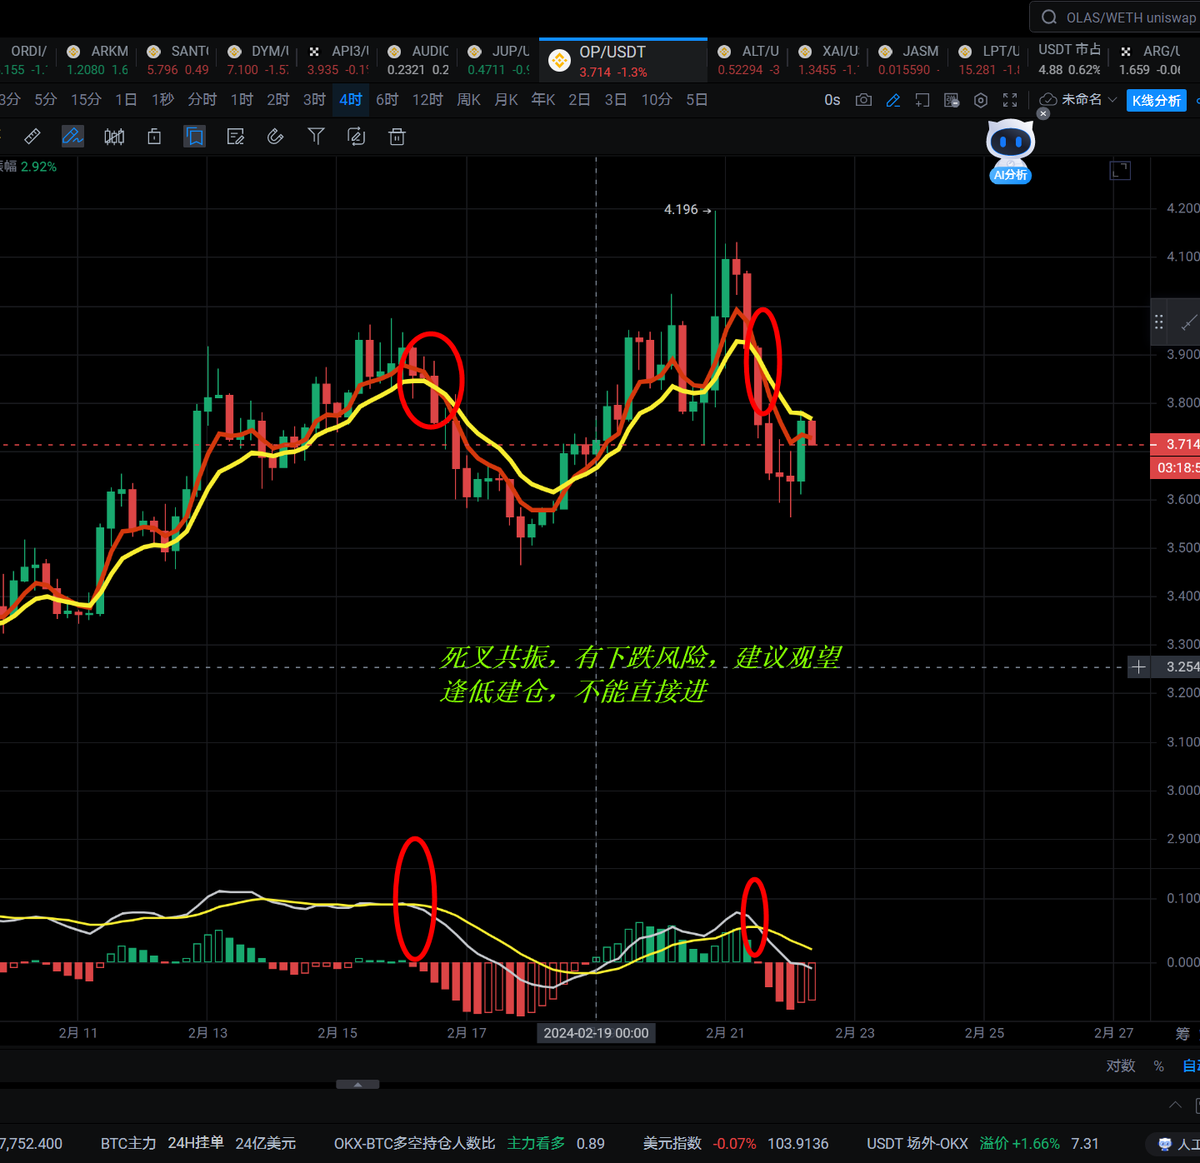This screenshot has width=1200, height=1163.
Task: Select the 12时 timeframe
Action: point(428,100)
